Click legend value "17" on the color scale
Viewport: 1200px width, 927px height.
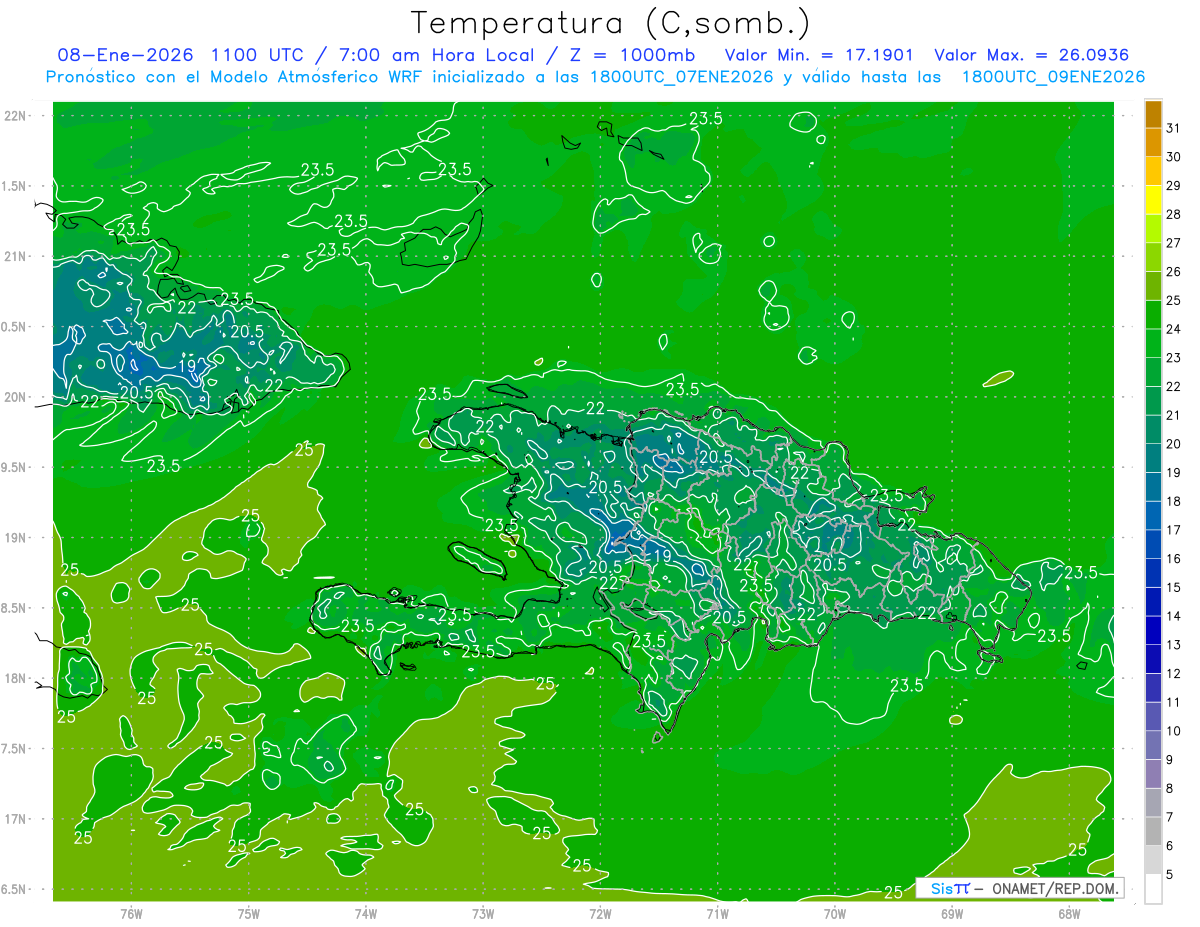(1174, 530)
